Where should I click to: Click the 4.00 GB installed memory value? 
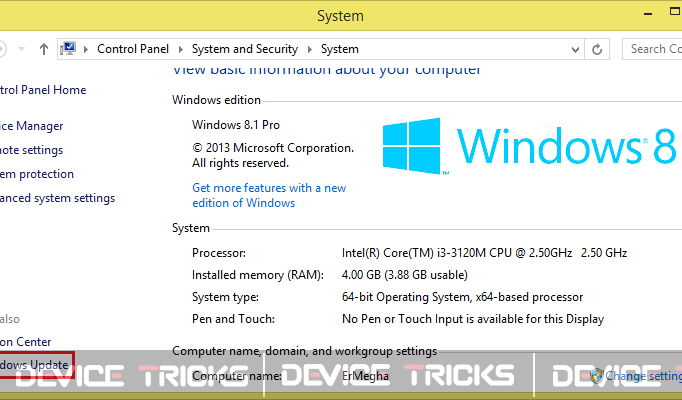click(x=405, y=275)
